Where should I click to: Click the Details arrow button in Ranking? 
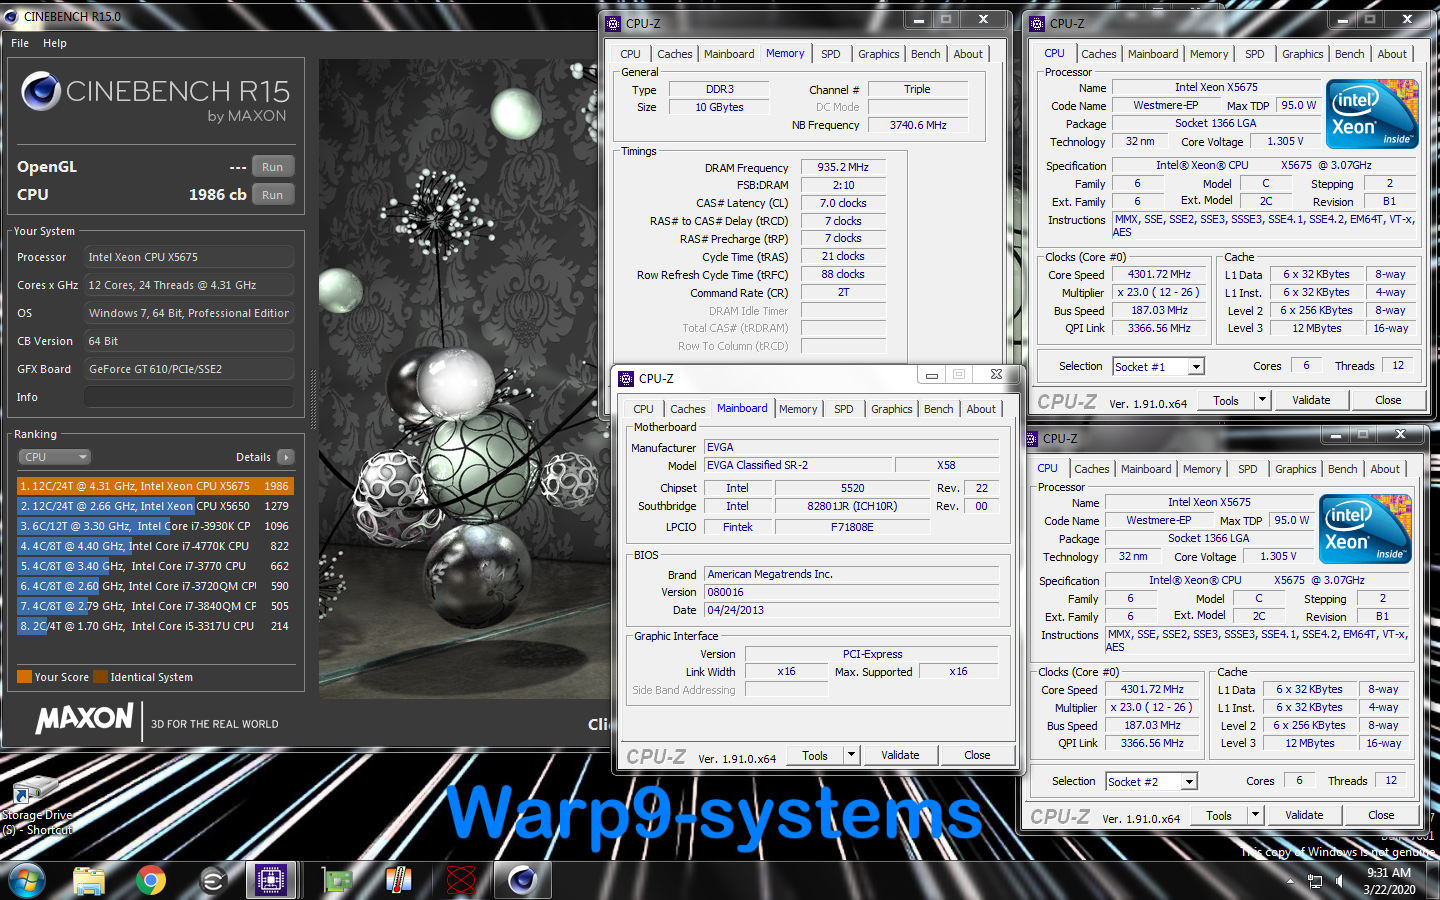click(286, 457)
